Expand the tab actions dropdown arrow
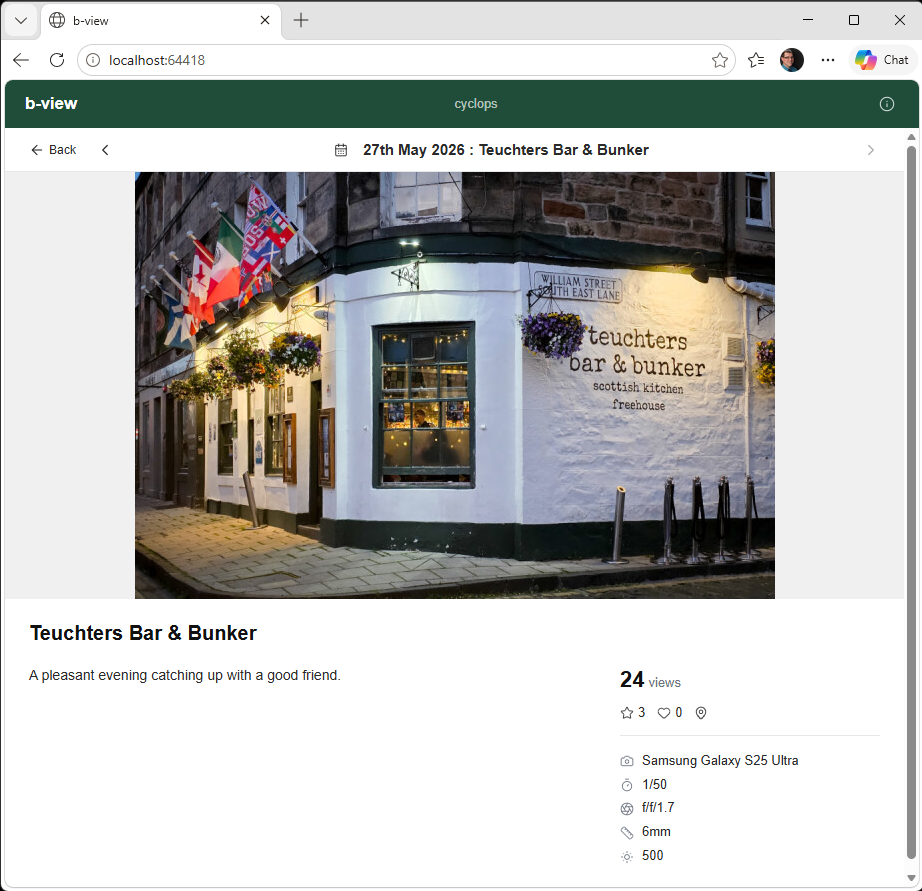The height and width of the screenshot is (891, 922). (x=21, y=21)
